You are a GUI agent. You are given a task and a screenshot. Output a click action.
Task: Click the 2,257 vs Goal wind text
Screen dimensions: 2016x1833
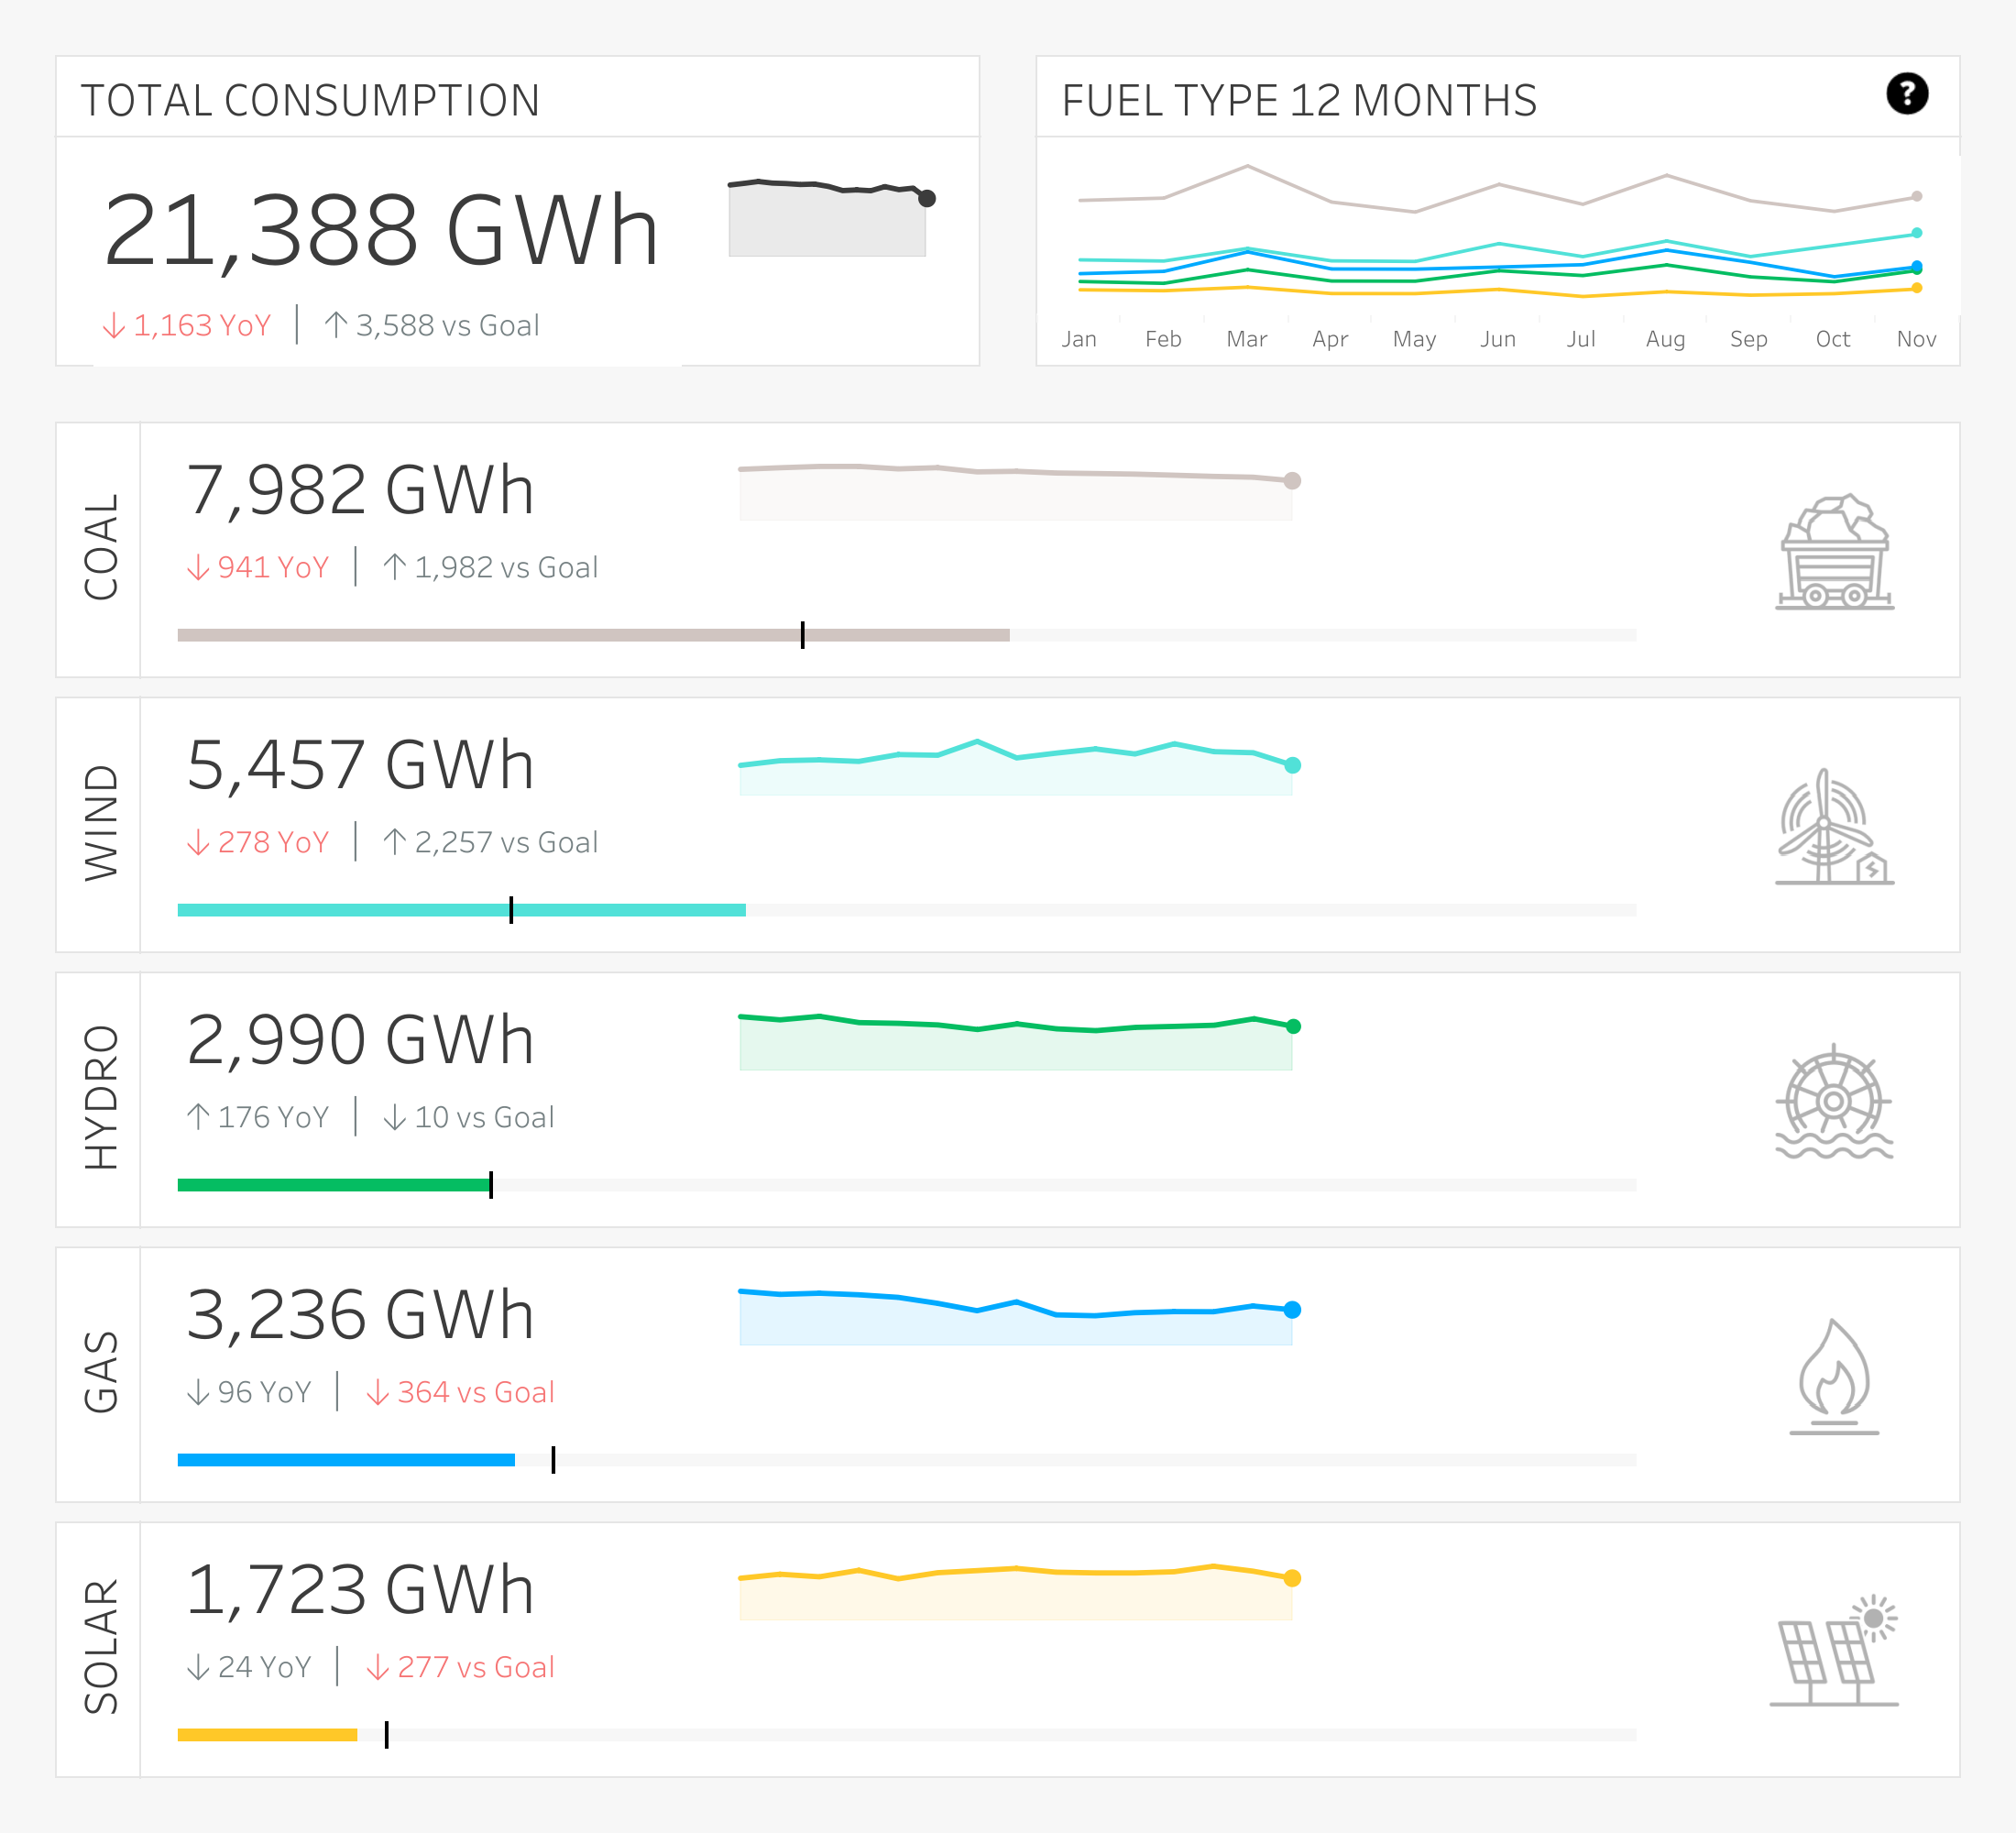point(490,842)
